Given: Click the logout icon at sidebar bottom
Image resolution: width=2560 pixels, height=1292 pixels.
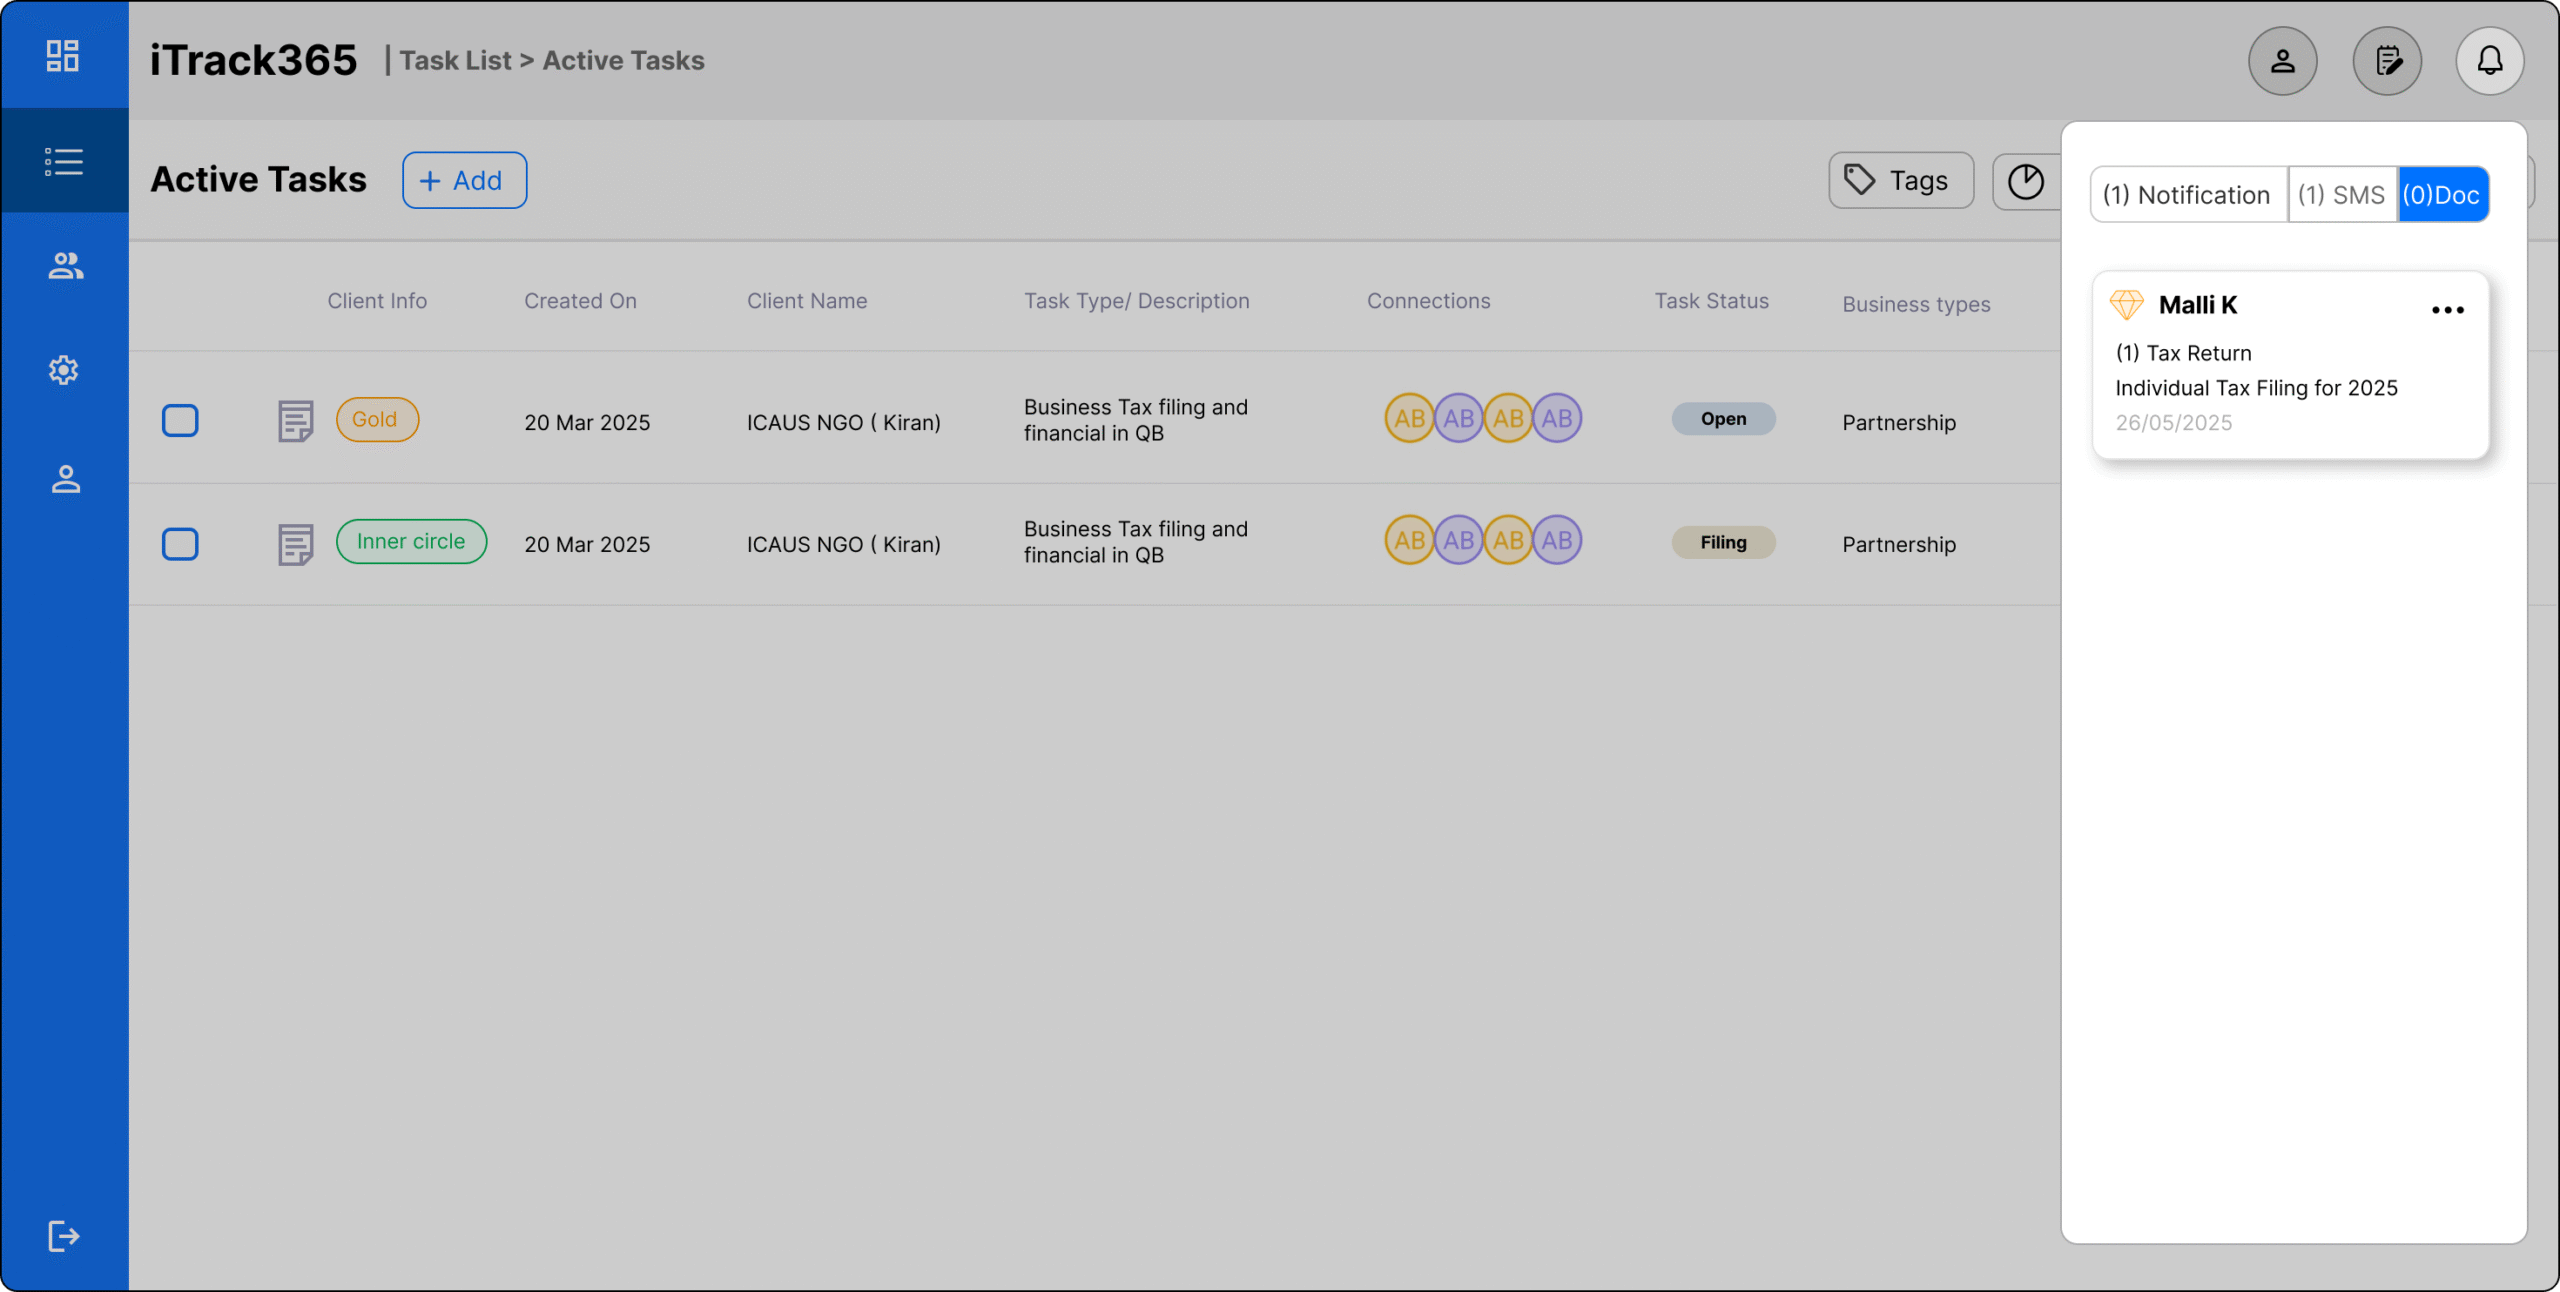Looking at the screenshot, I should point(63,1236).
